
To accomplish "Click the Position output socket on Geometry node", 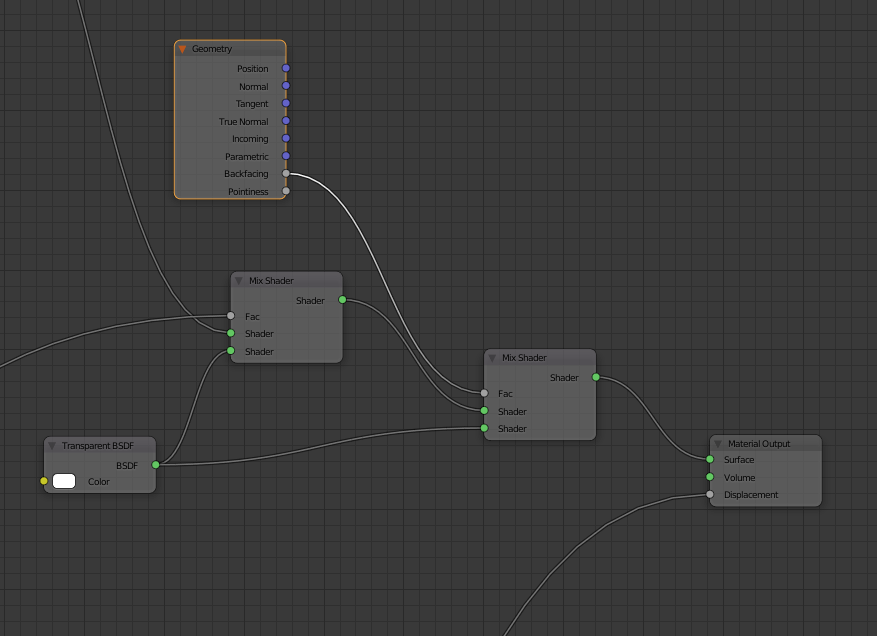I will coord(287,69).
